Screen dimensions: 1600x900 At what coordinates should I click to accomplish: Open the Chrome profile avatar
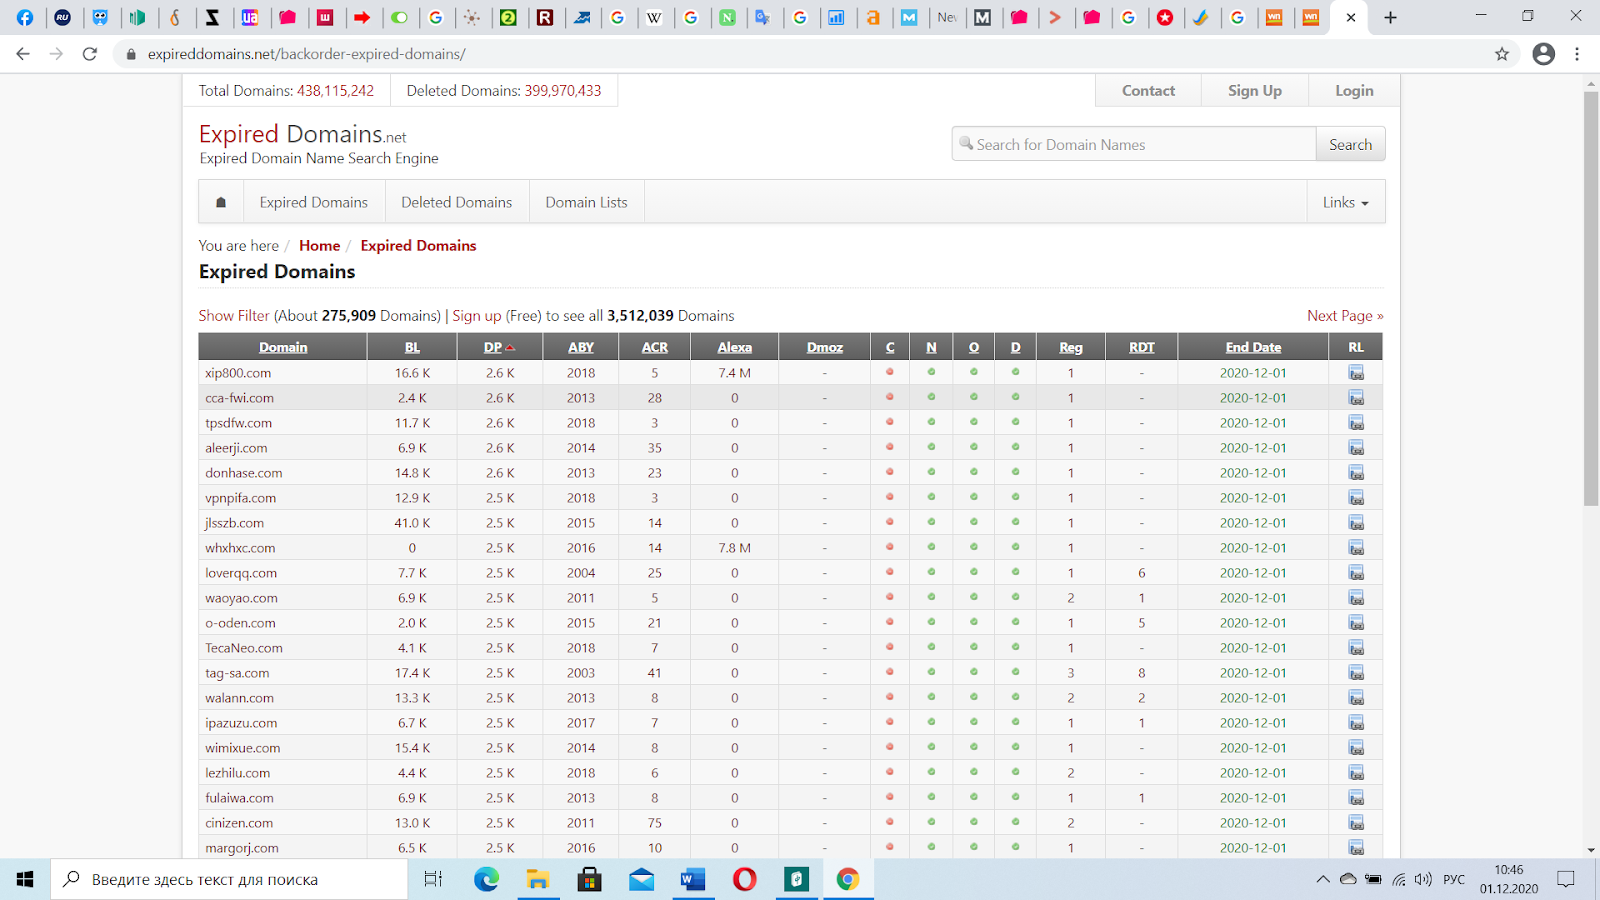(1544, 54)
